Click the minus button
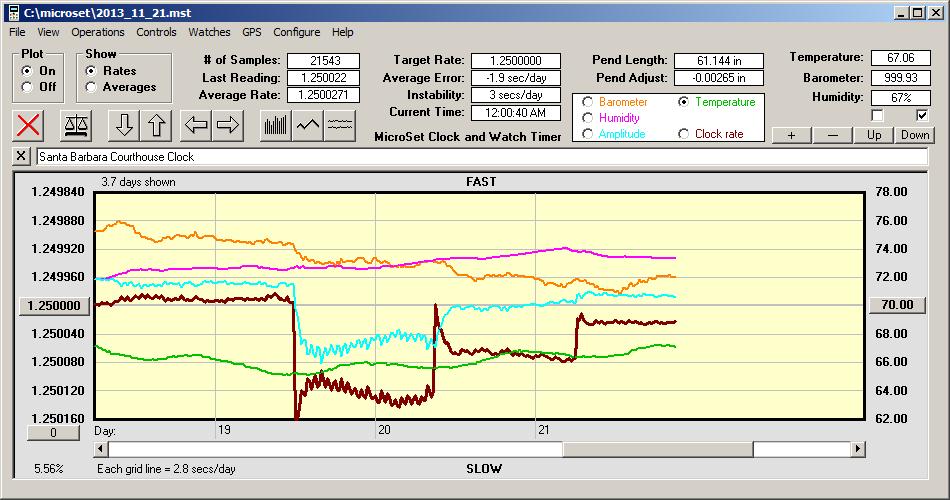The width and height of the screenshot is (950, 500). (832, 135)
